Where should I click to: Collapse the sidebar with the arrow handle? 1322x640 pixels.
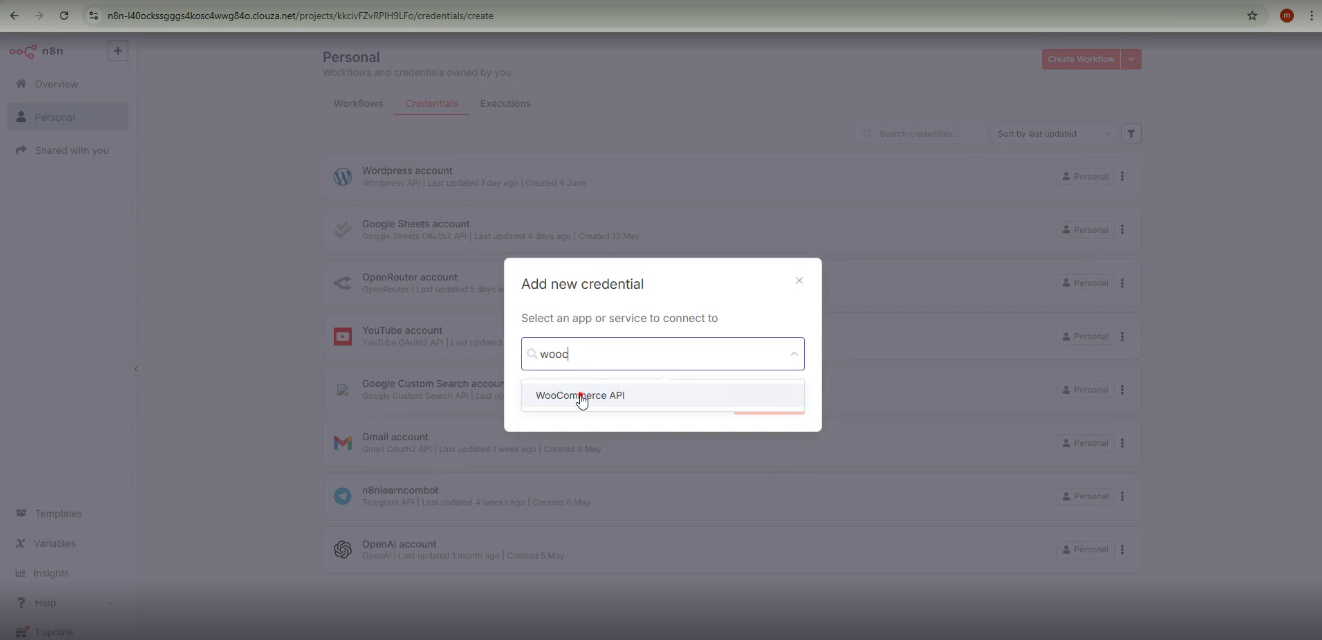(x=136, y=369)
